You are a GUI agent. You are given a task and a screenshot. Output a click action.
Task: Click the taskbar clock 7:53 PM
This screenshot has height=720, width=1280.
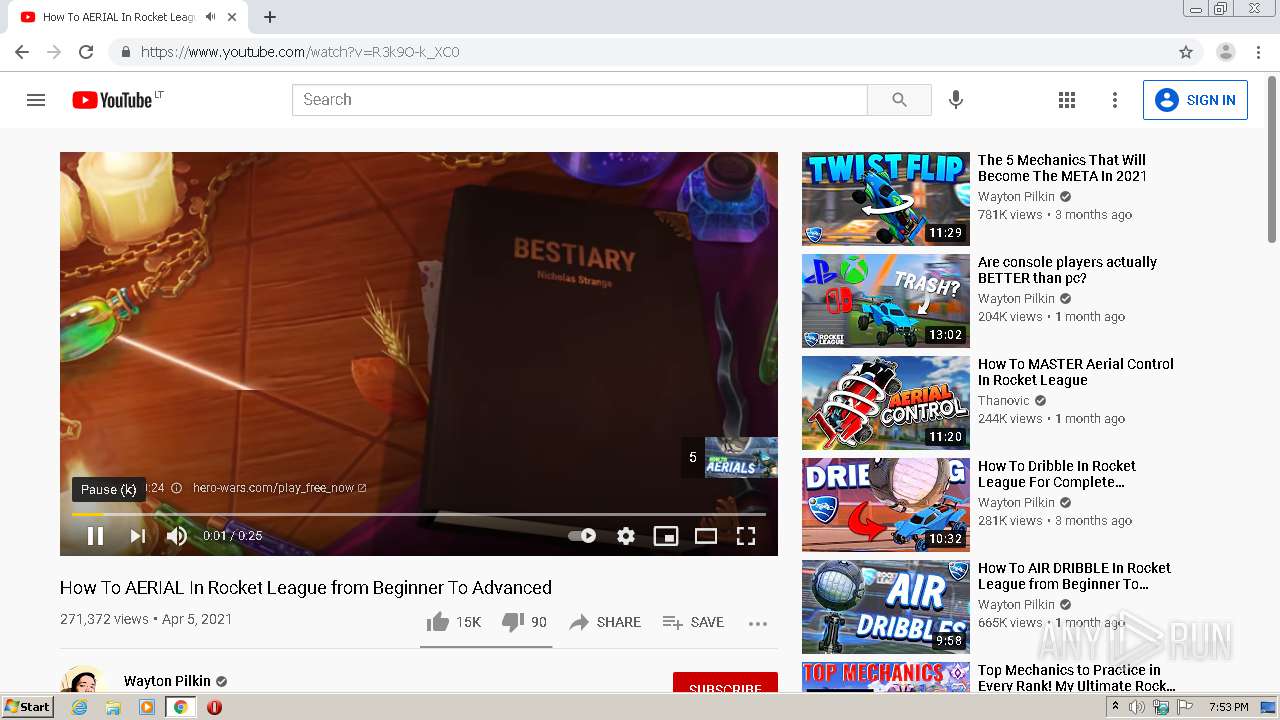[1228, 707]
